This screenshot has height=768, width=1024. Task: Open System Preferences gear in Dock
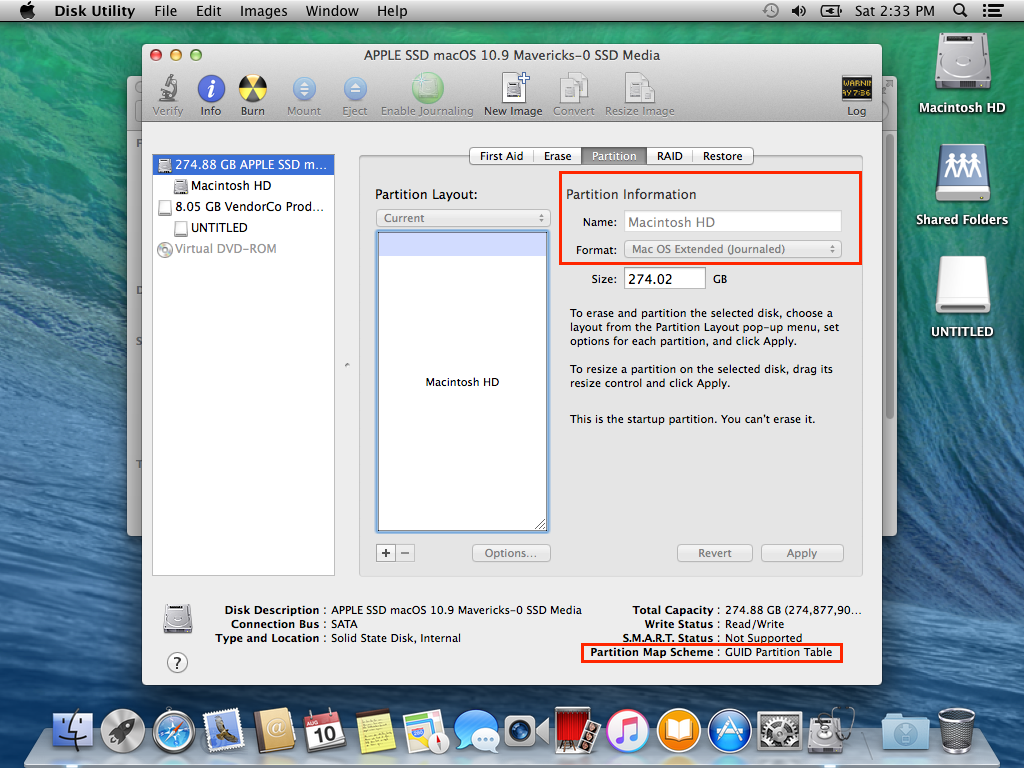click(x=779, y=730)
